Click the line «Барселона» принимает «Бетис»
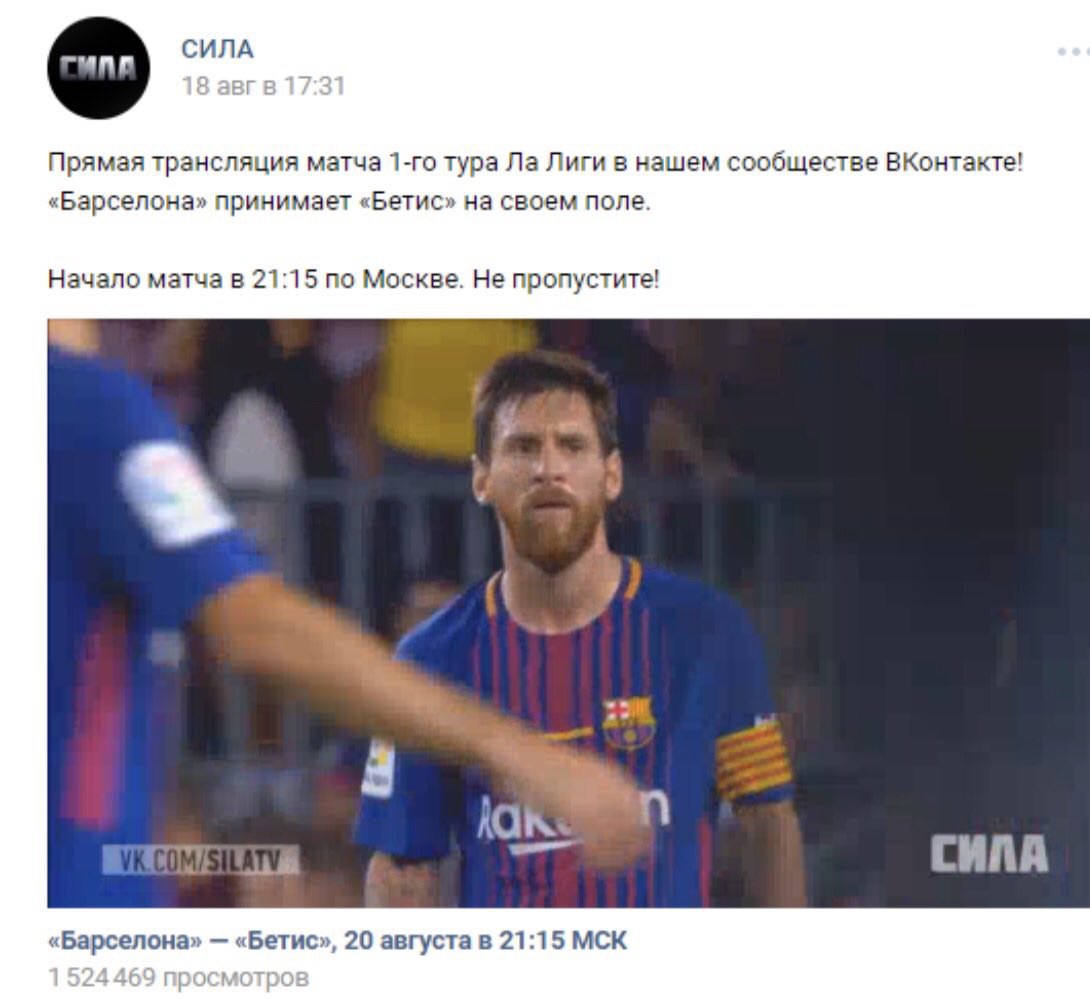Image resolution: width=1090 pixels, height=1005 pixels. point(349,202)
